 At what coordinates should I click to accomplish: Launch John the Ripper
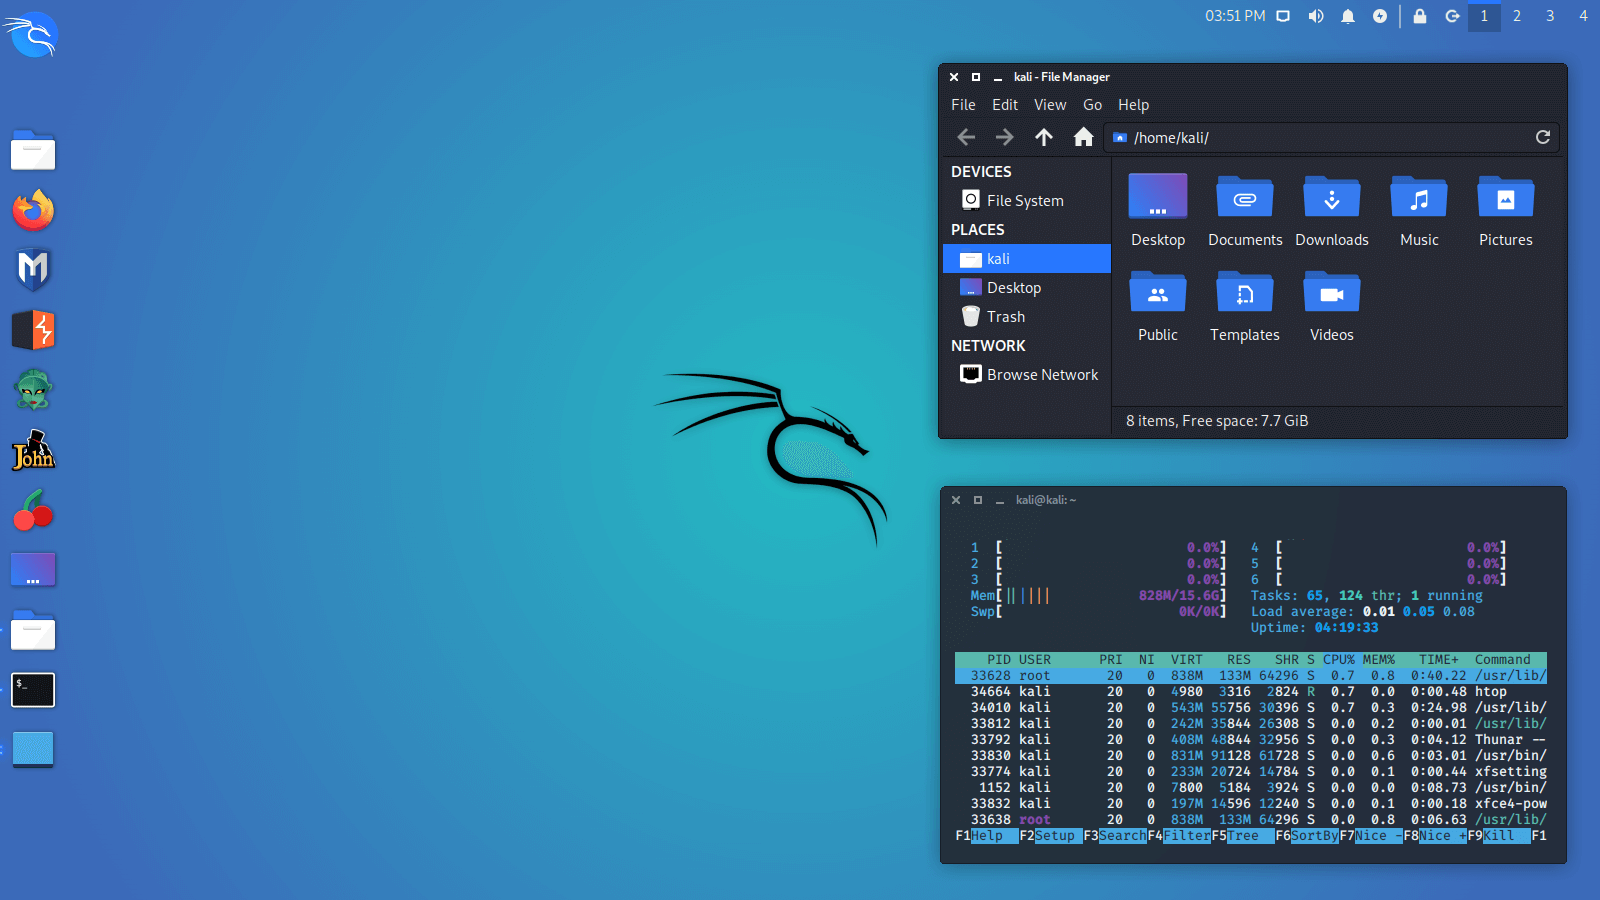33,451
